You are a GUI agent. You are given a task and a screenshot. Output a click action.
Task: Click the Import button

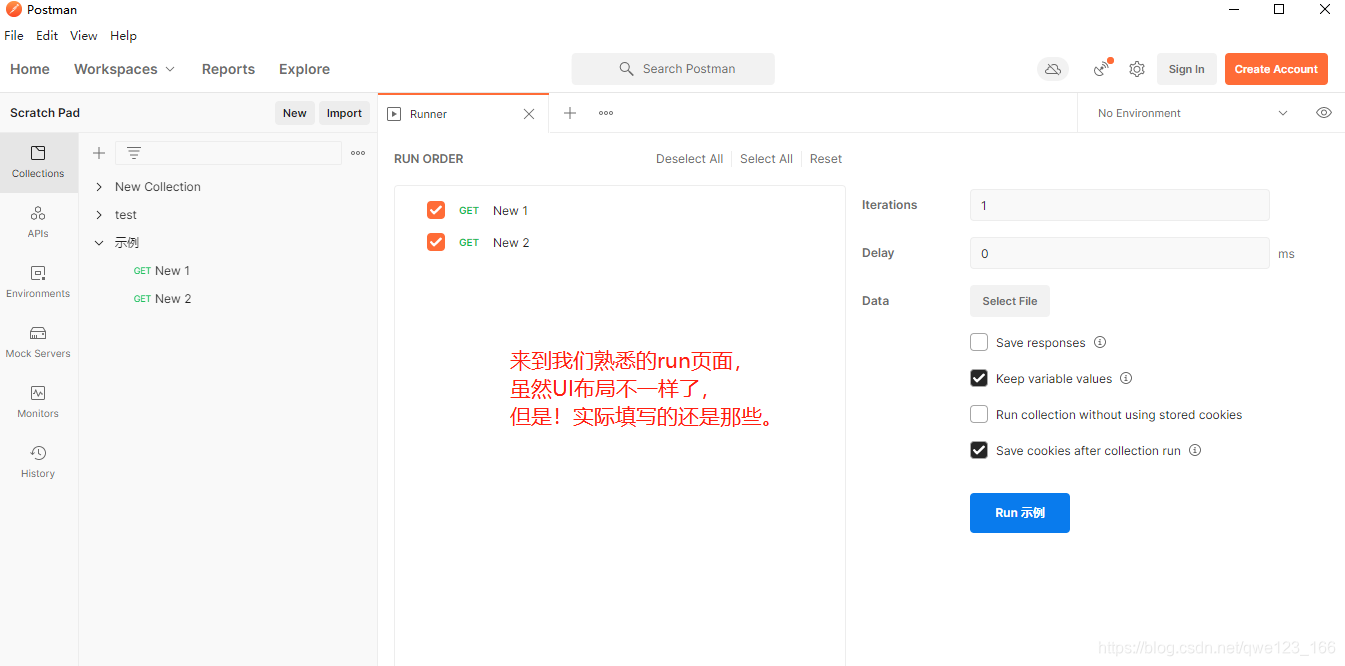click(344, 113)
